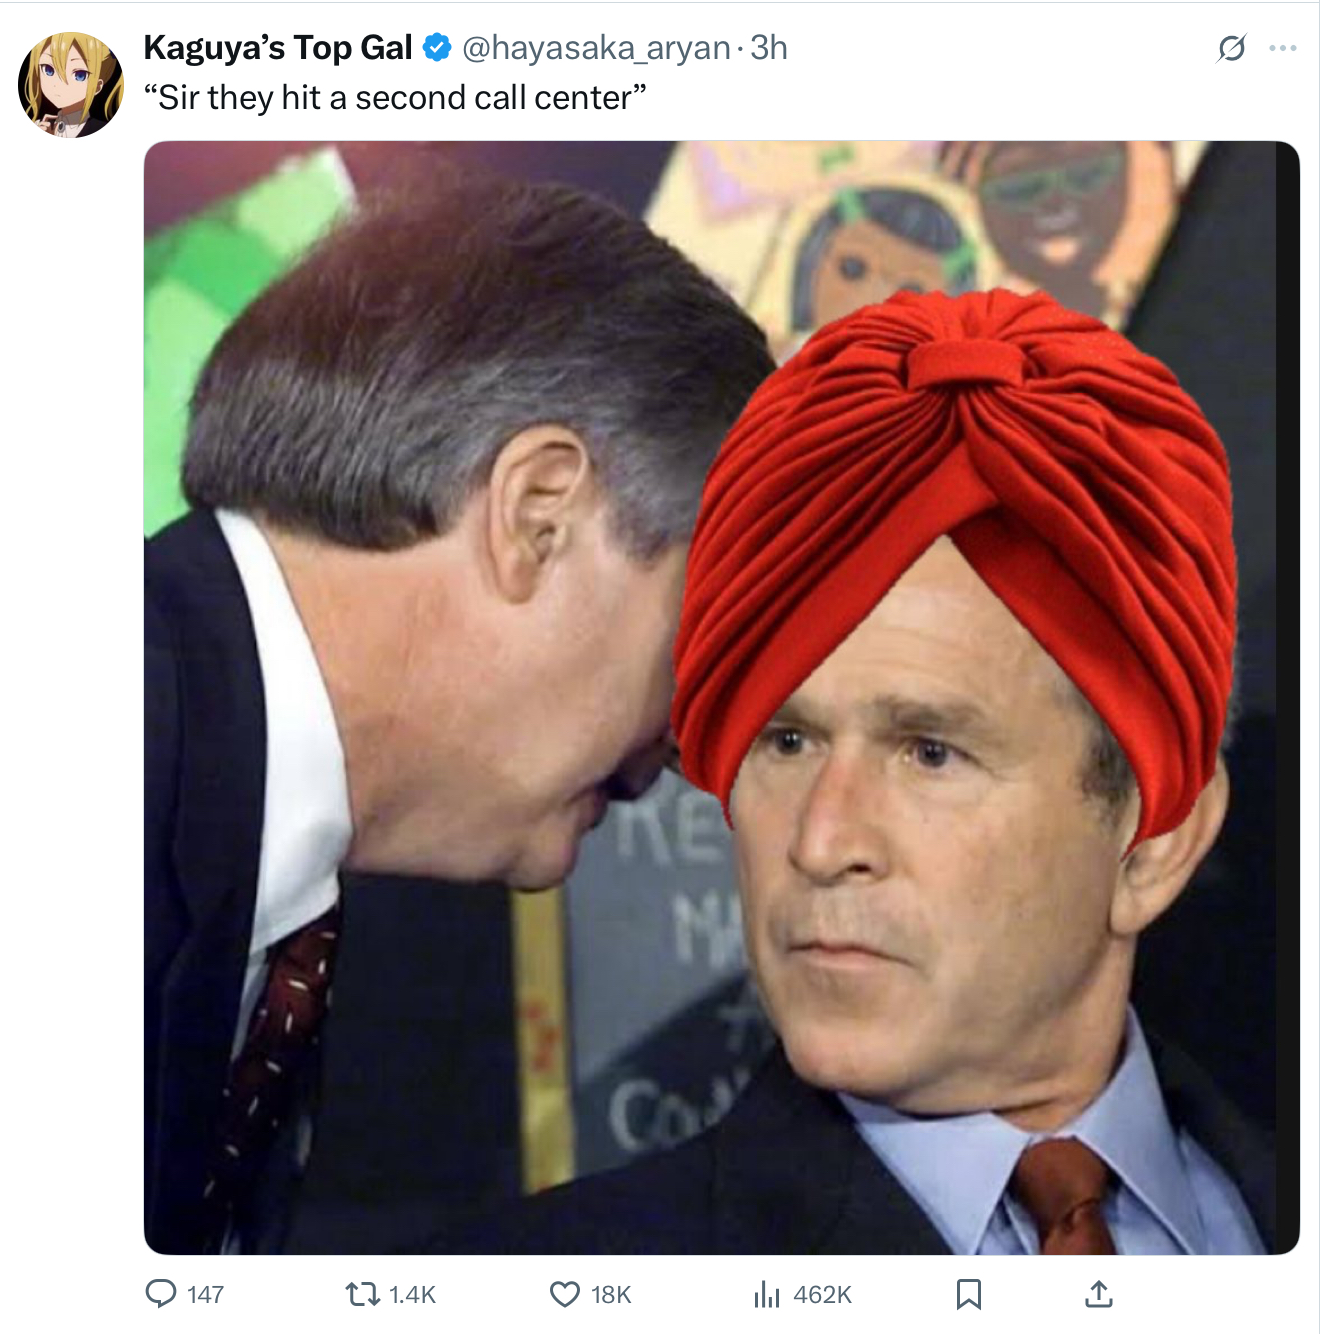Click the @hayasaka_aryan handle
This screenshot has height=1334, width=1344.
(596, 48)
